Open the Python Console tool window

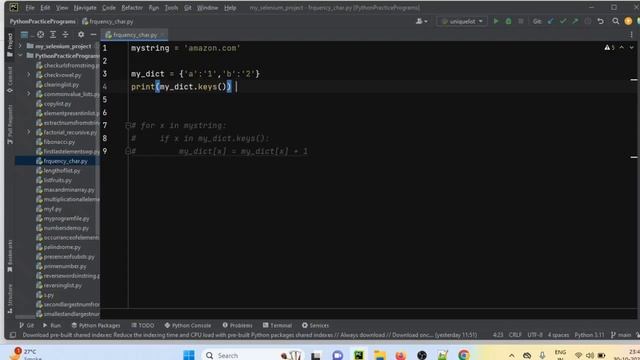point(188,325)
